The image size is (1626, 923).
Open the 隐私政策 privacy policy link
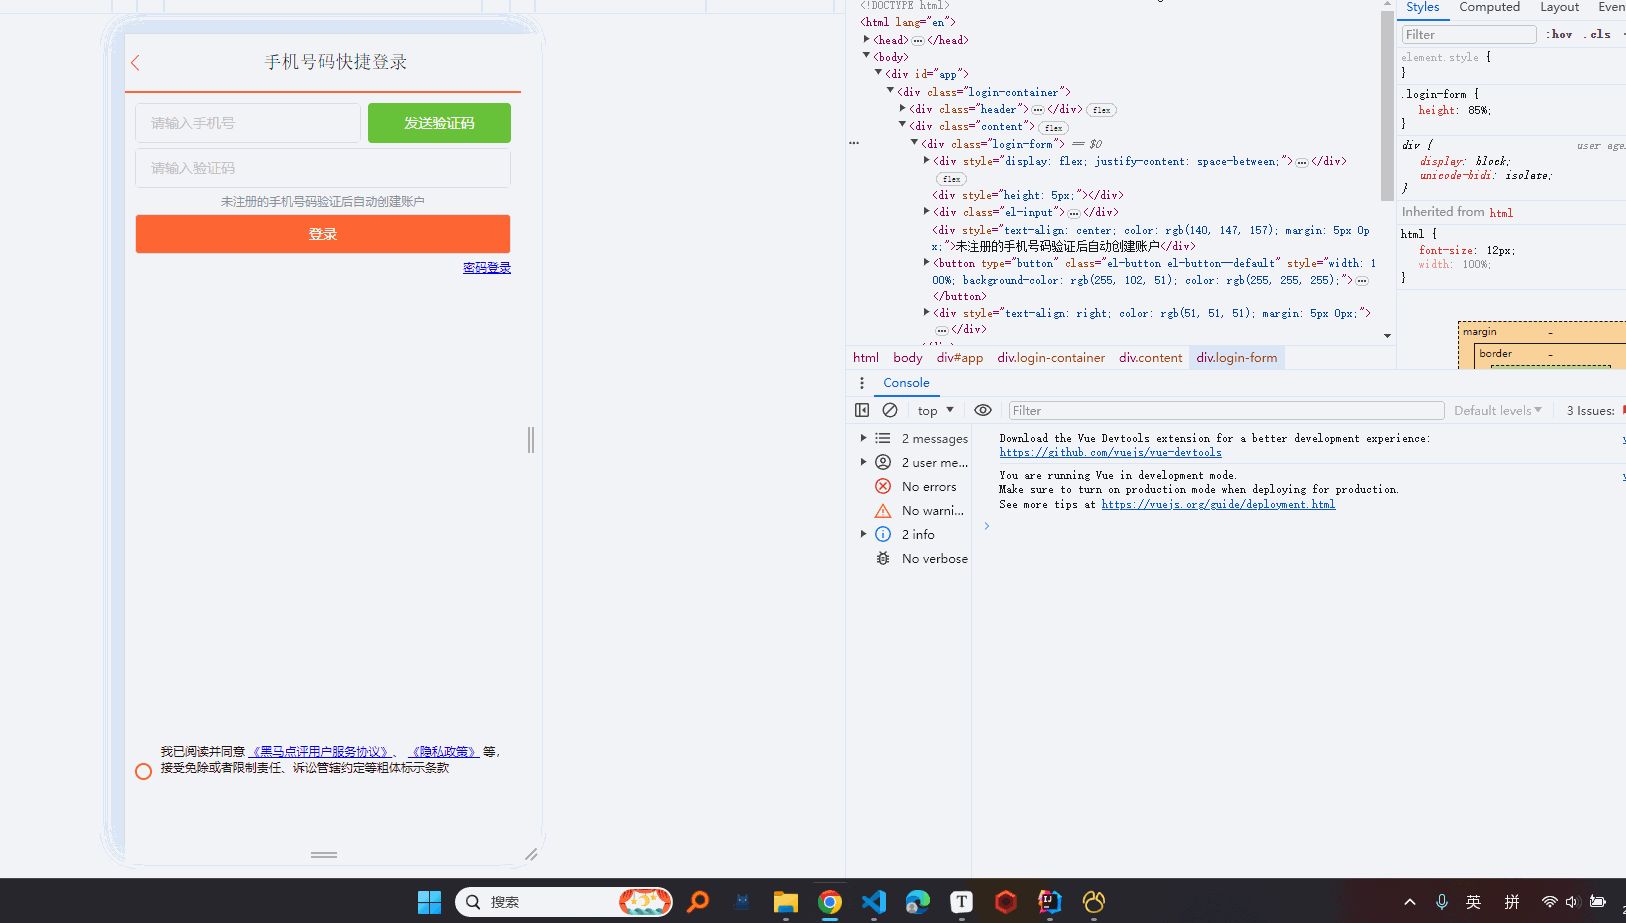point(444,751)
